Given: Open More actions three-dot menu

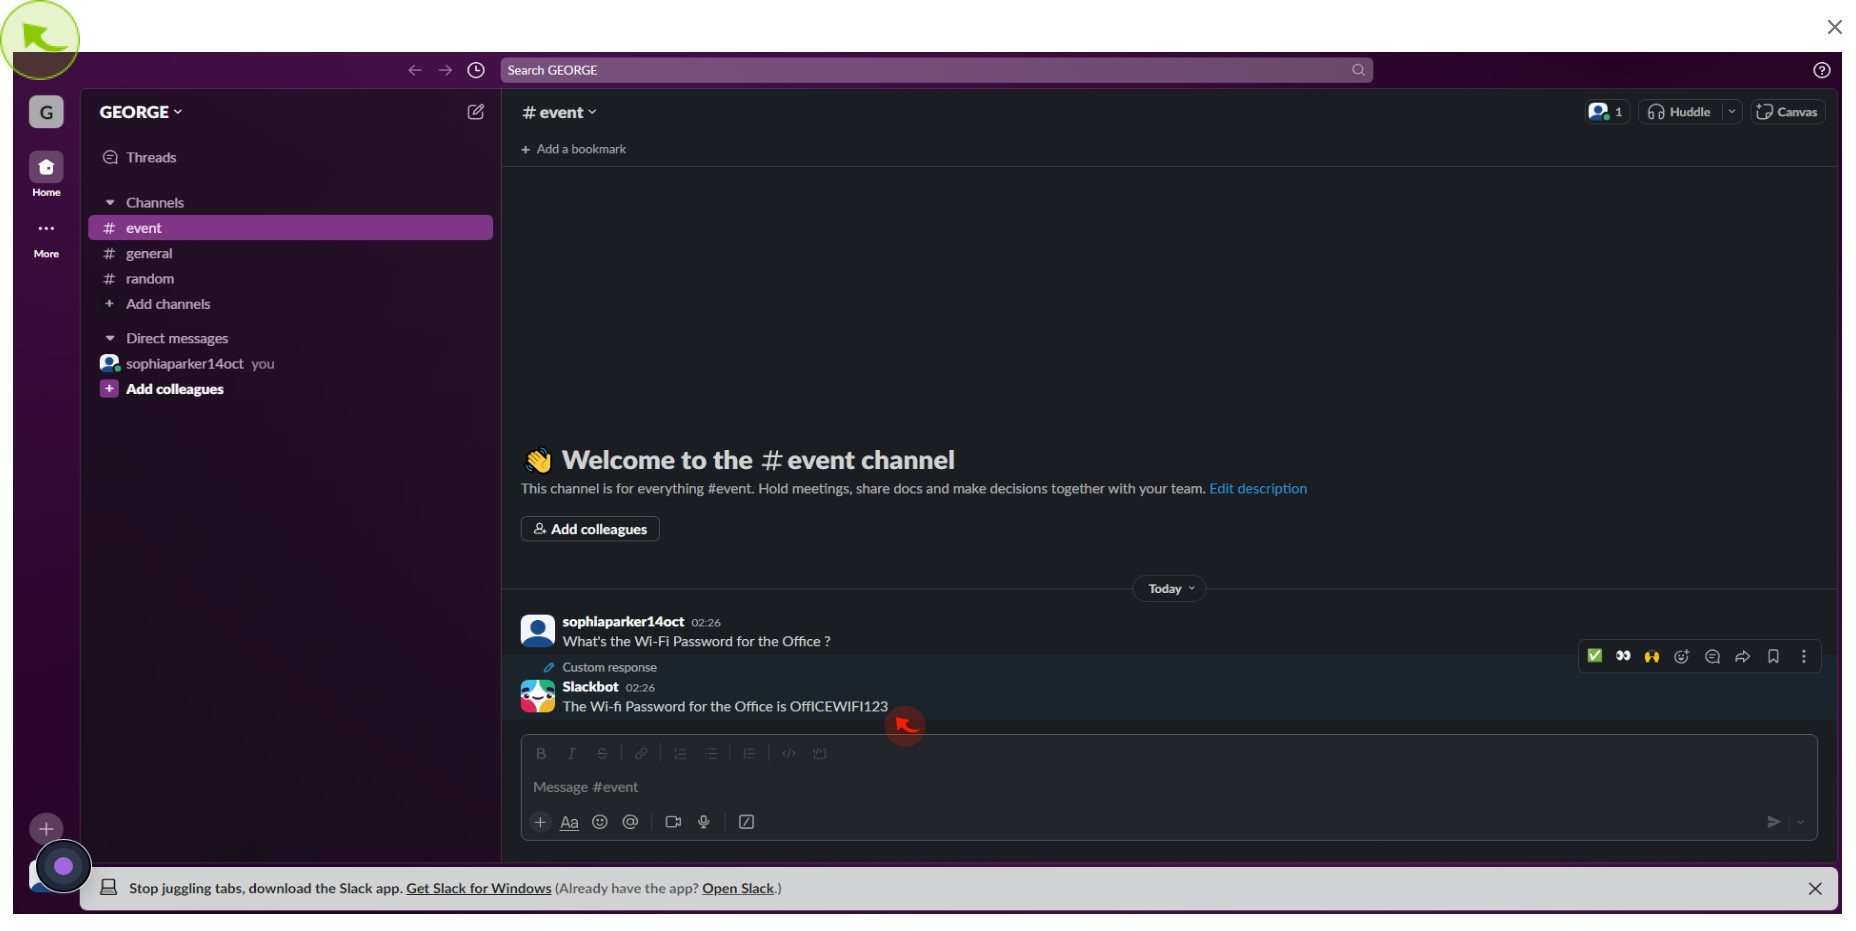Looking at the screenshot, I should [1804, 656].
